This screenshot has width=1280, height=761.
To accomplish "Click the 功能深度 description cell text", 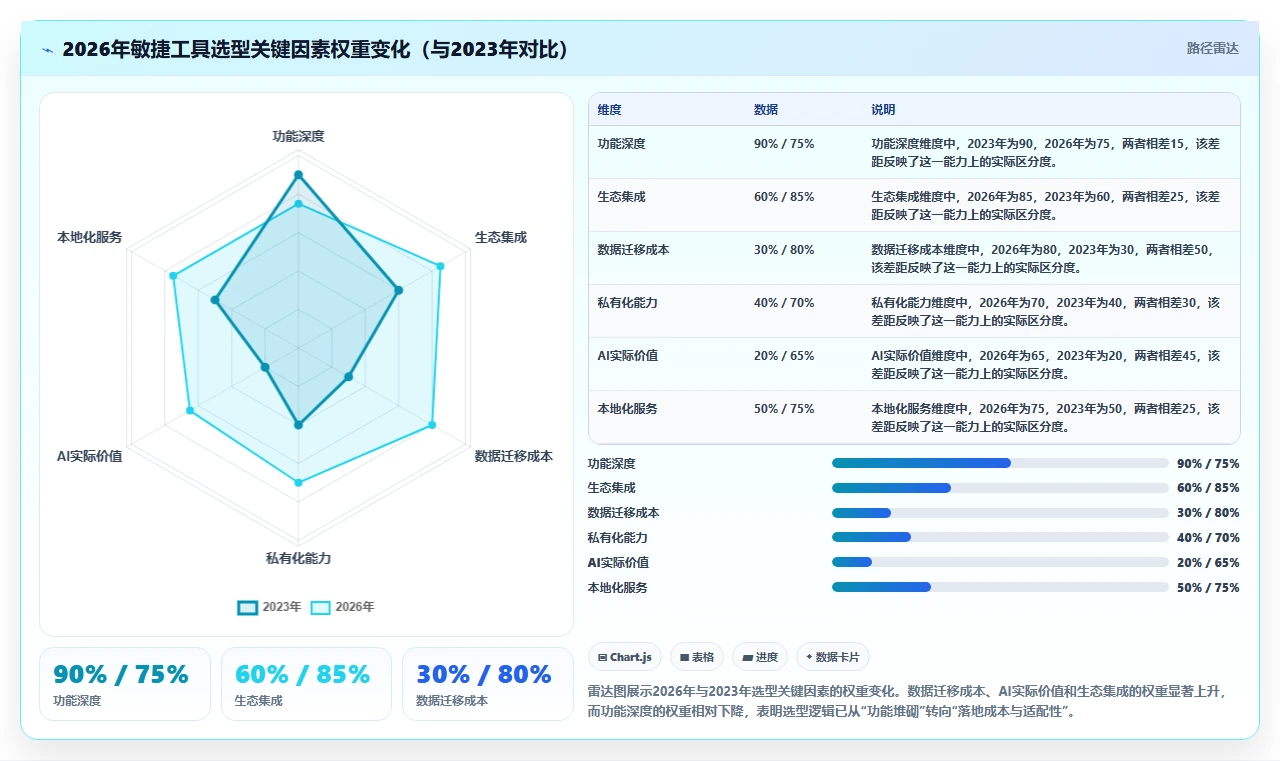I will click(1046, 152).
